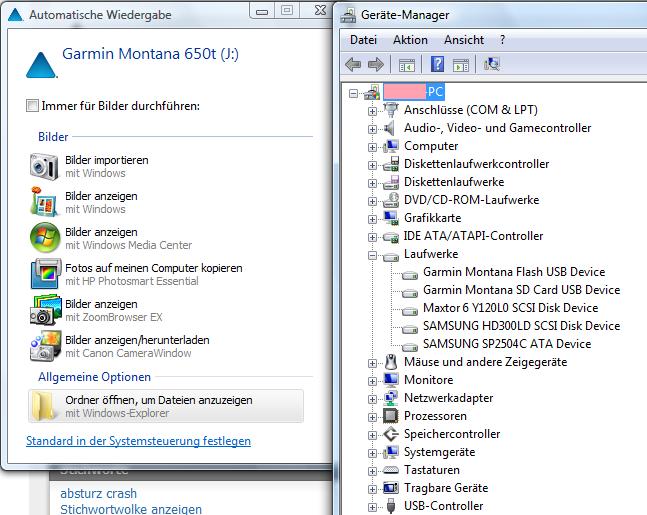Click the Prozessoren chip icon
This screenshot has height=515, width=647.
(x=390, y=416)
